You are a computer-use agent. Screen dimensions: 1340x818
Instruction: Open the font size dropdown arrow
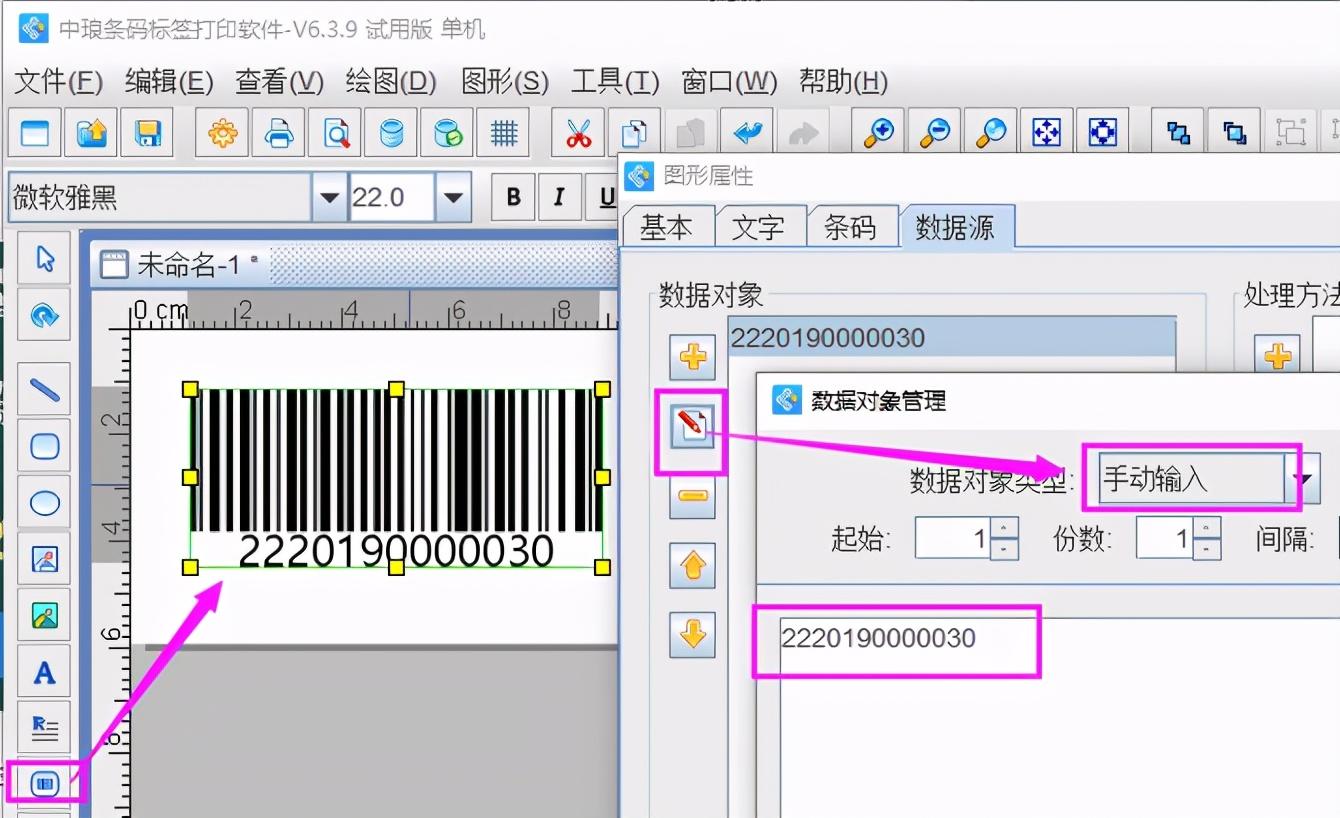(454, 197)
